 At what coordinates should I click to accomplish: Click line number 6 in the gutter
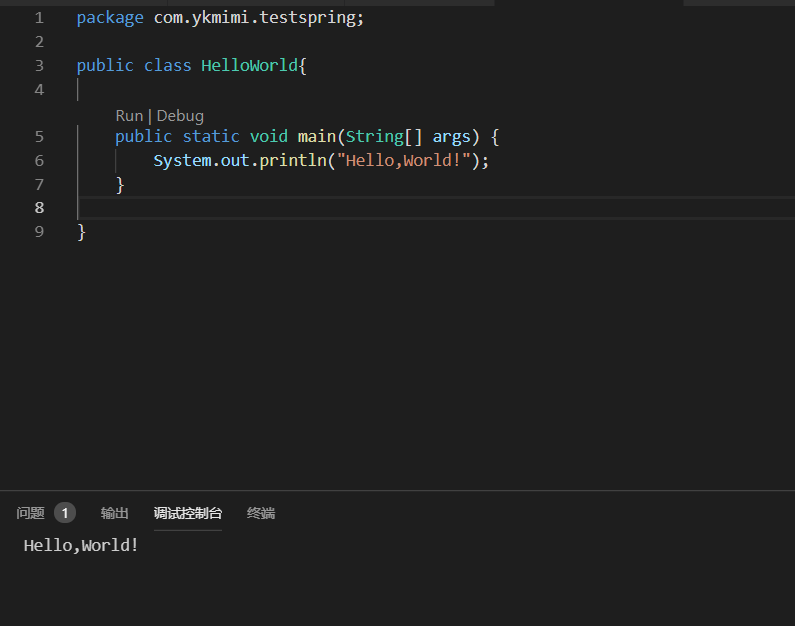point(39,161)
